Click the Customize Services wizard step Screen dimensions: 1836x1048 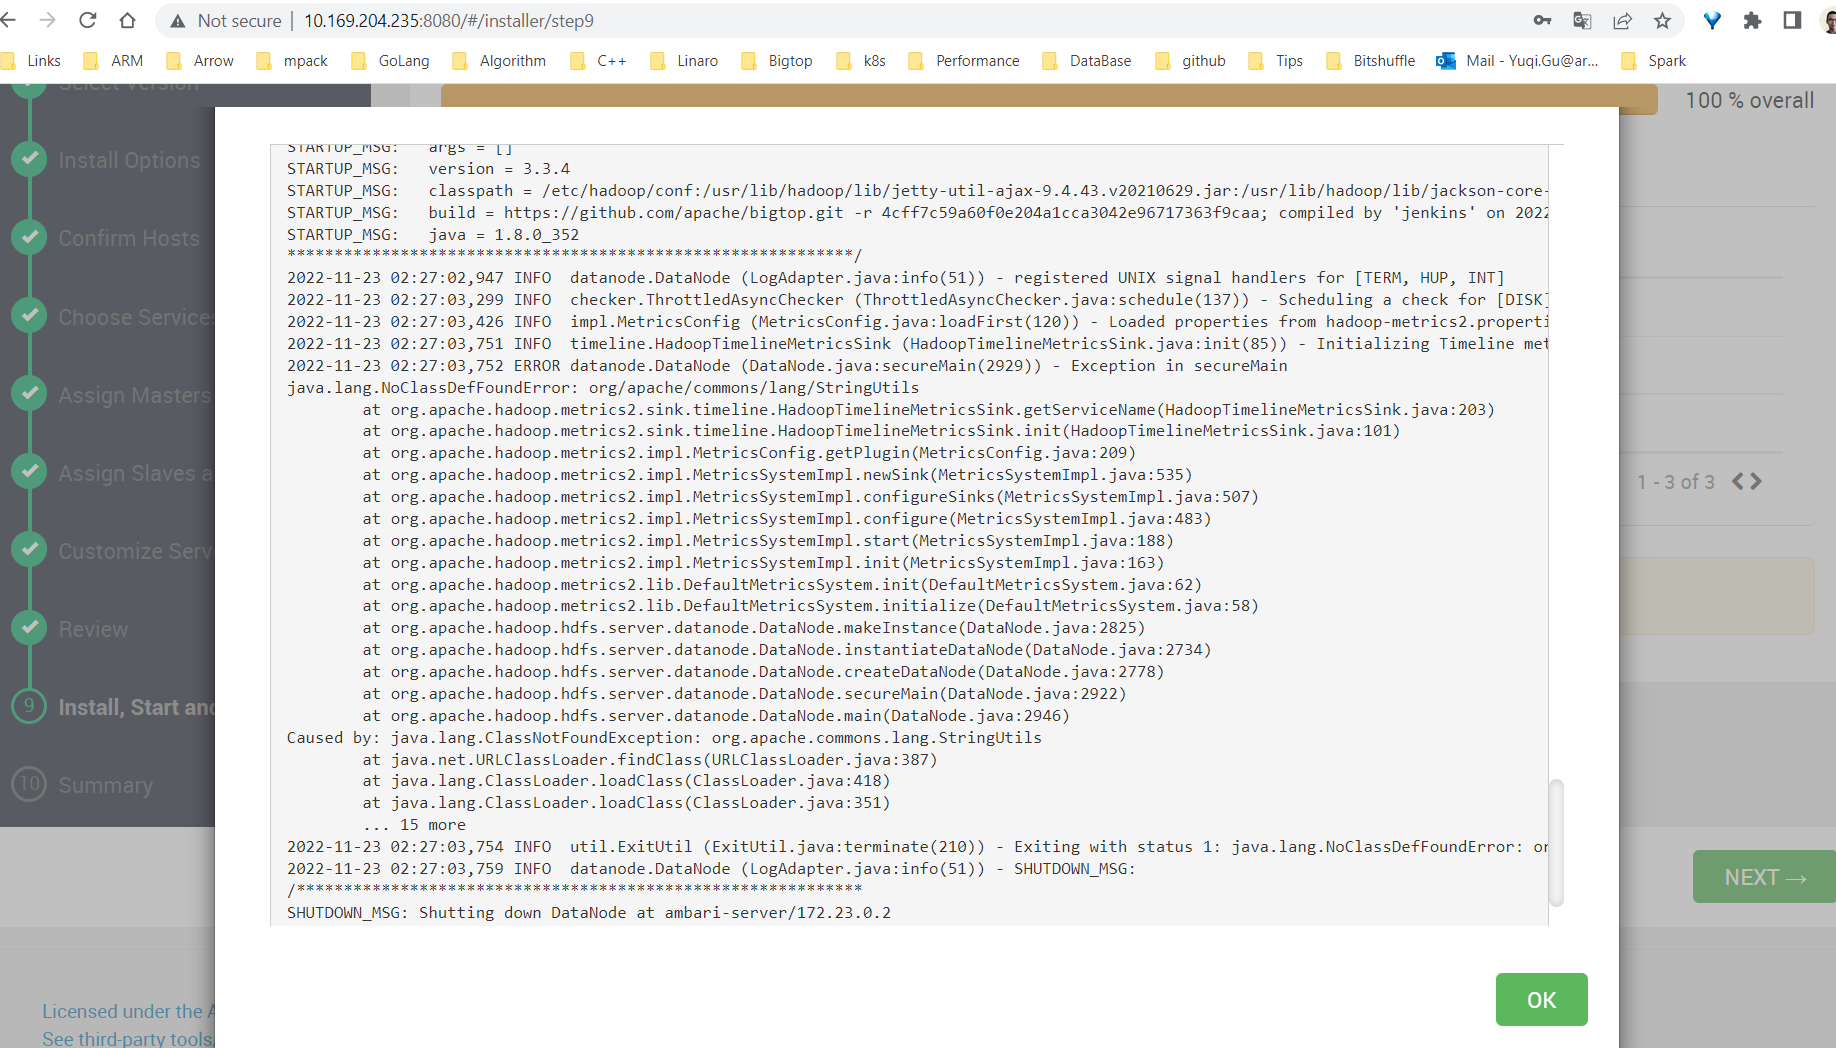point(135,551)
